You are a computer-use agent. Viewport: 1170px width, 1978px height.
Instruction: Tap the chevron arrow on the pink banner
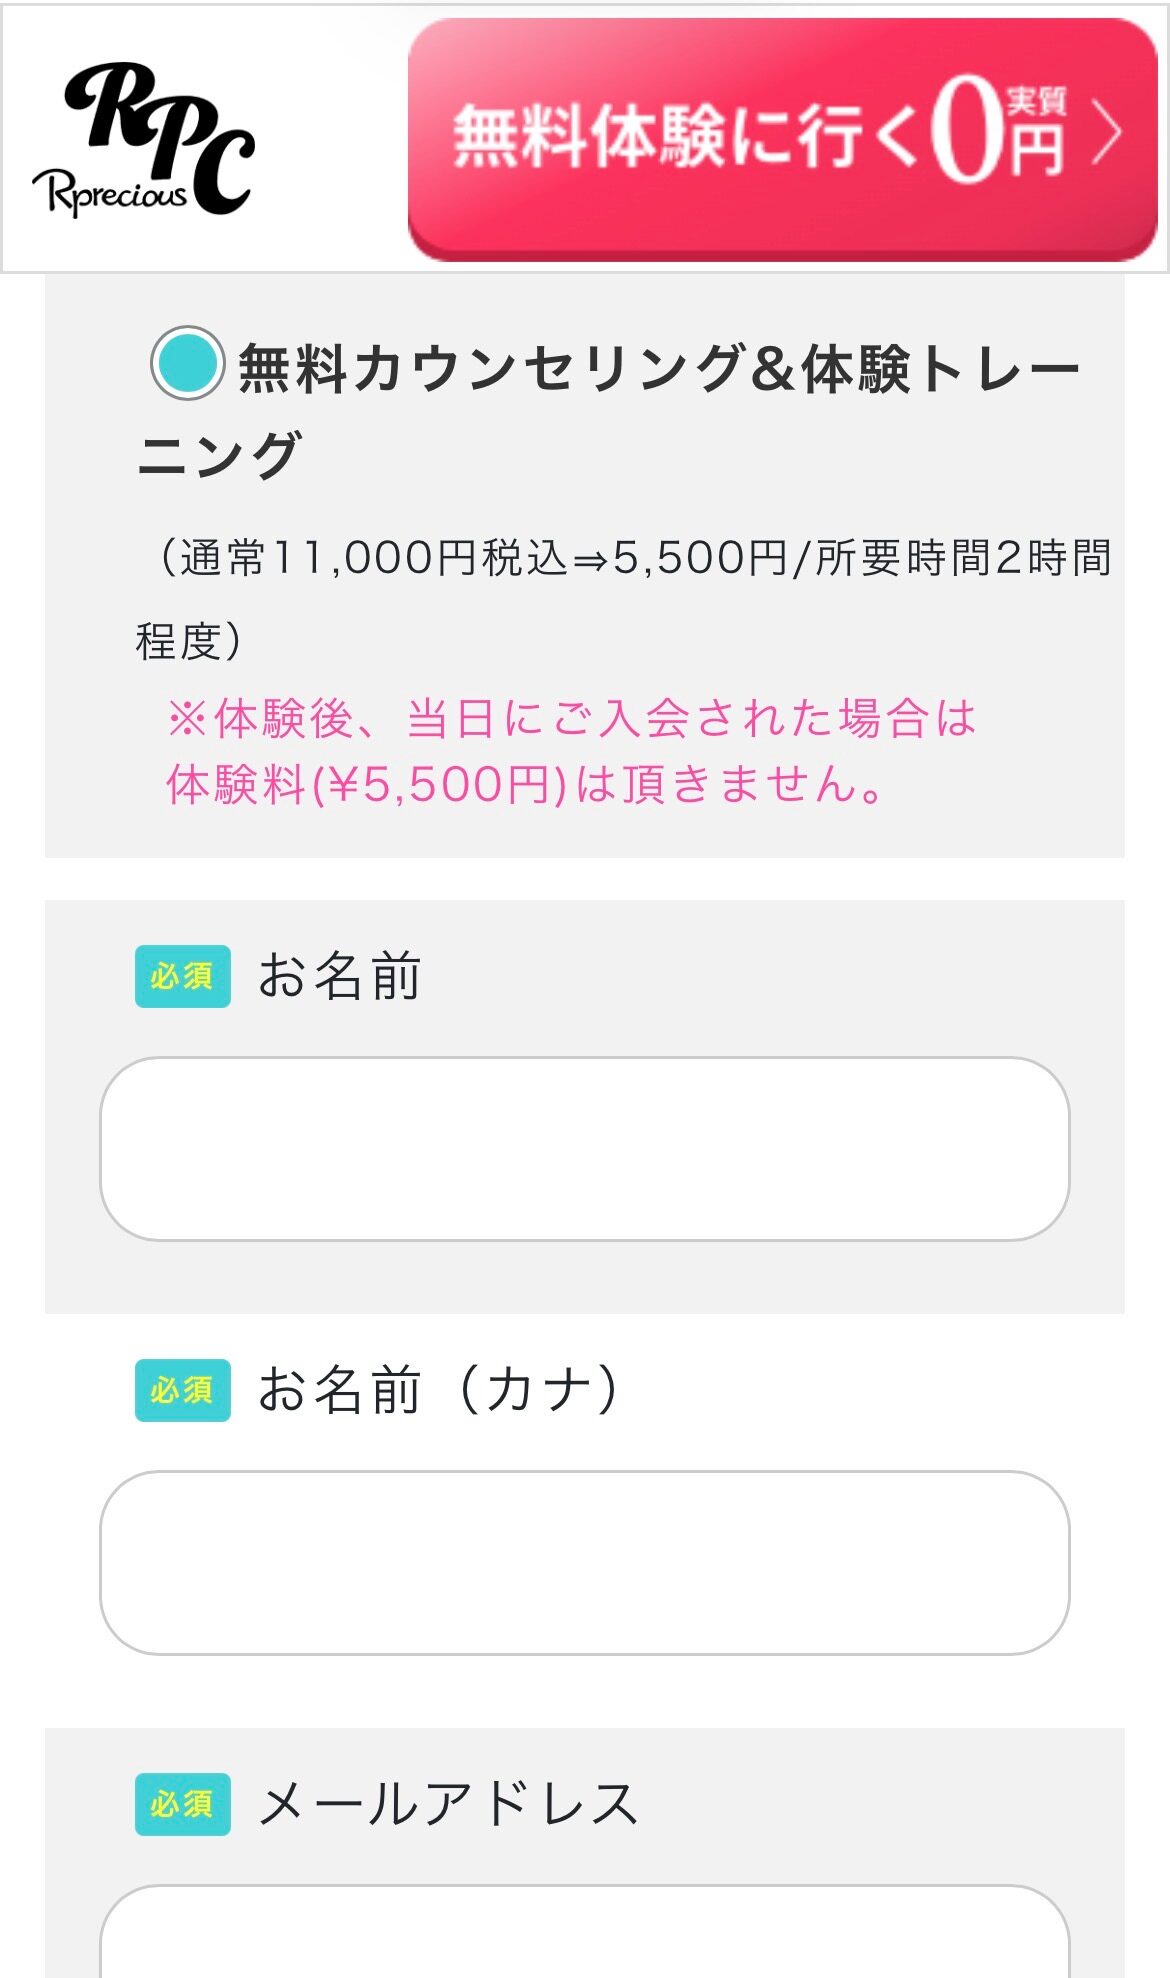click(1107, 134)
